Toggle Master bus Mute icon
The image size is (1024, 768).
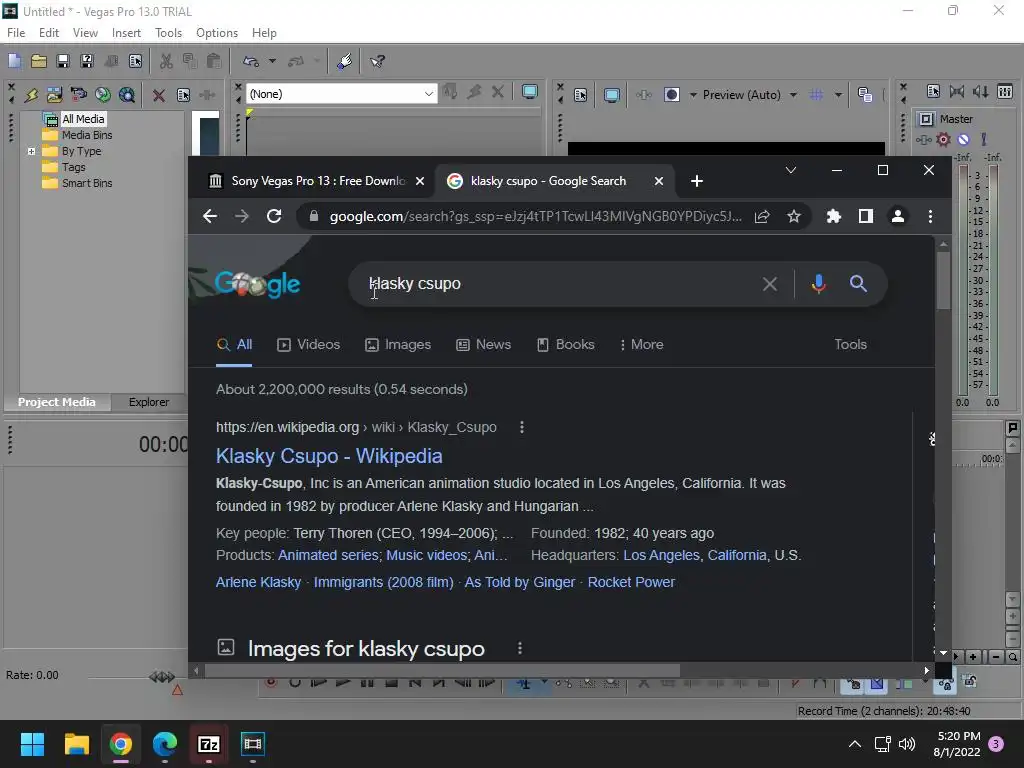pyautogui.click(x=963, y=139)
